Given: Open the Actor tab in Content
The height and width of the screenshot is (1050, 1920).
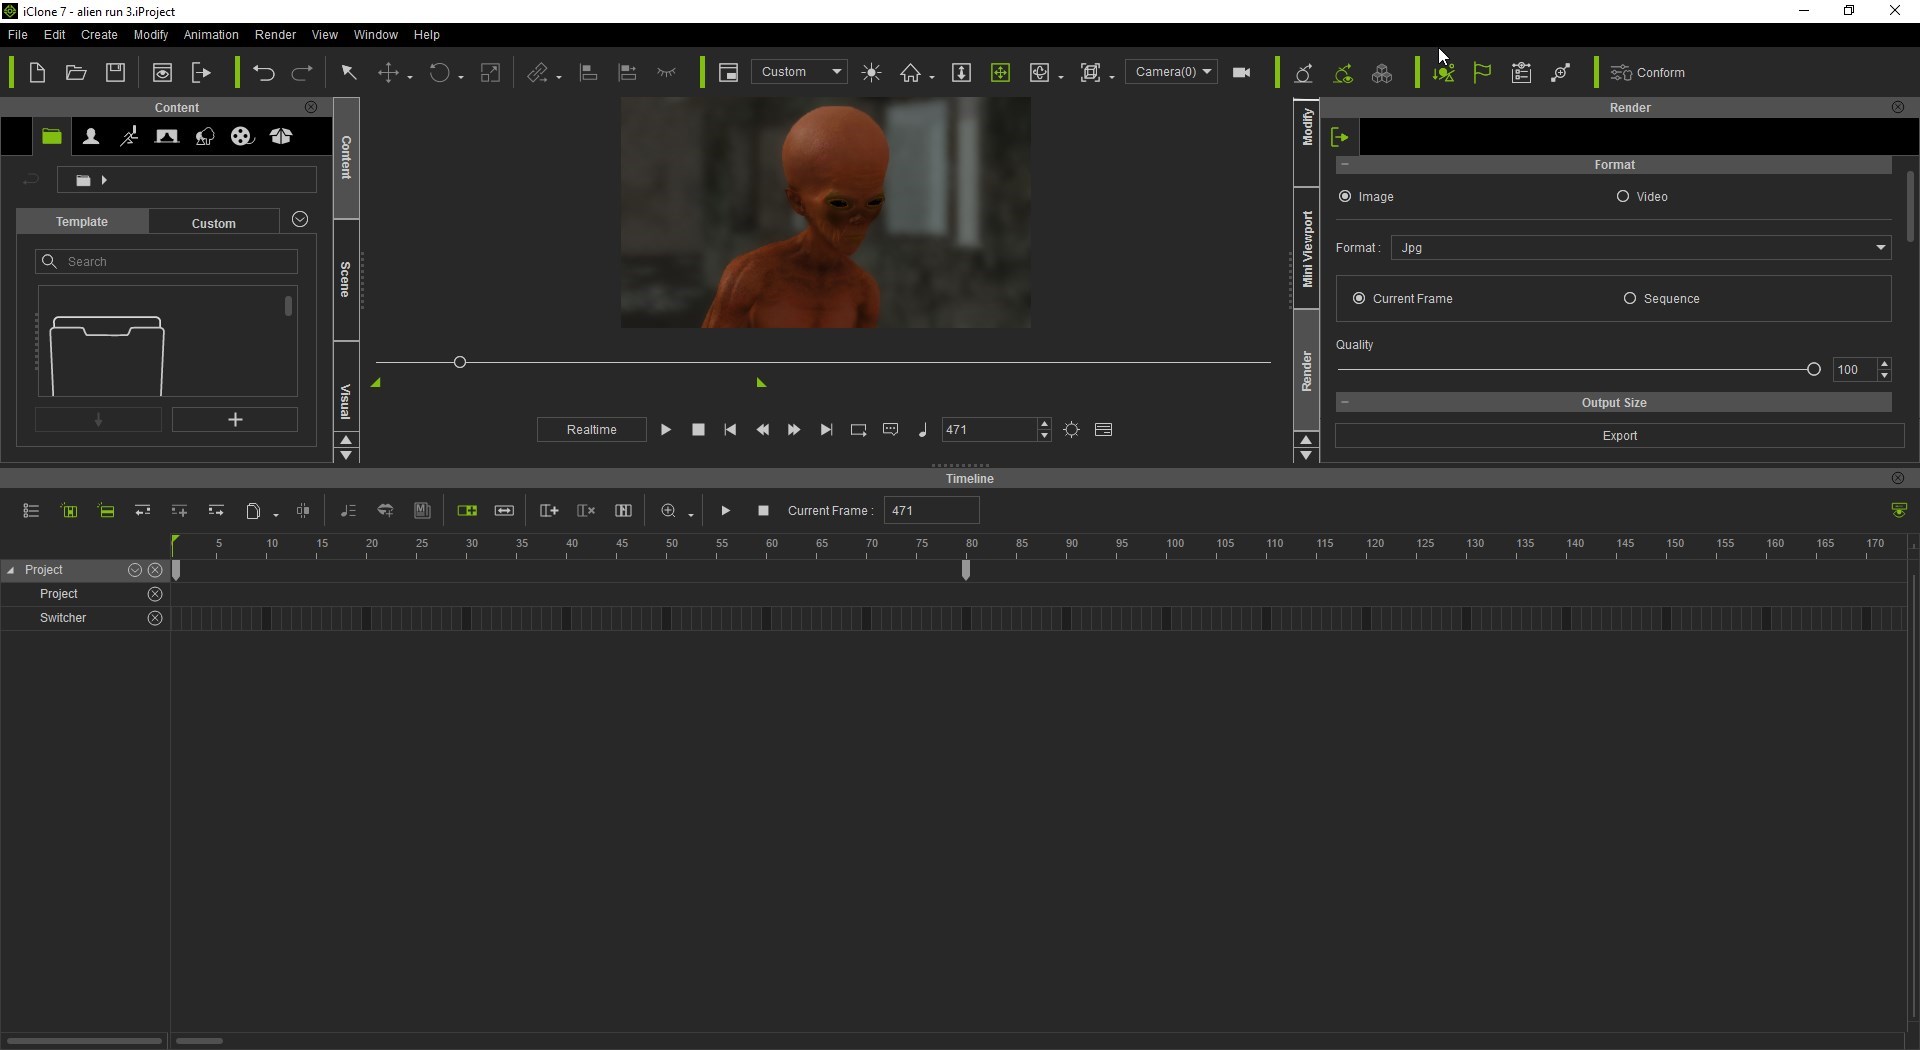Looking at the screenshot, I should (x=91, y=136).
